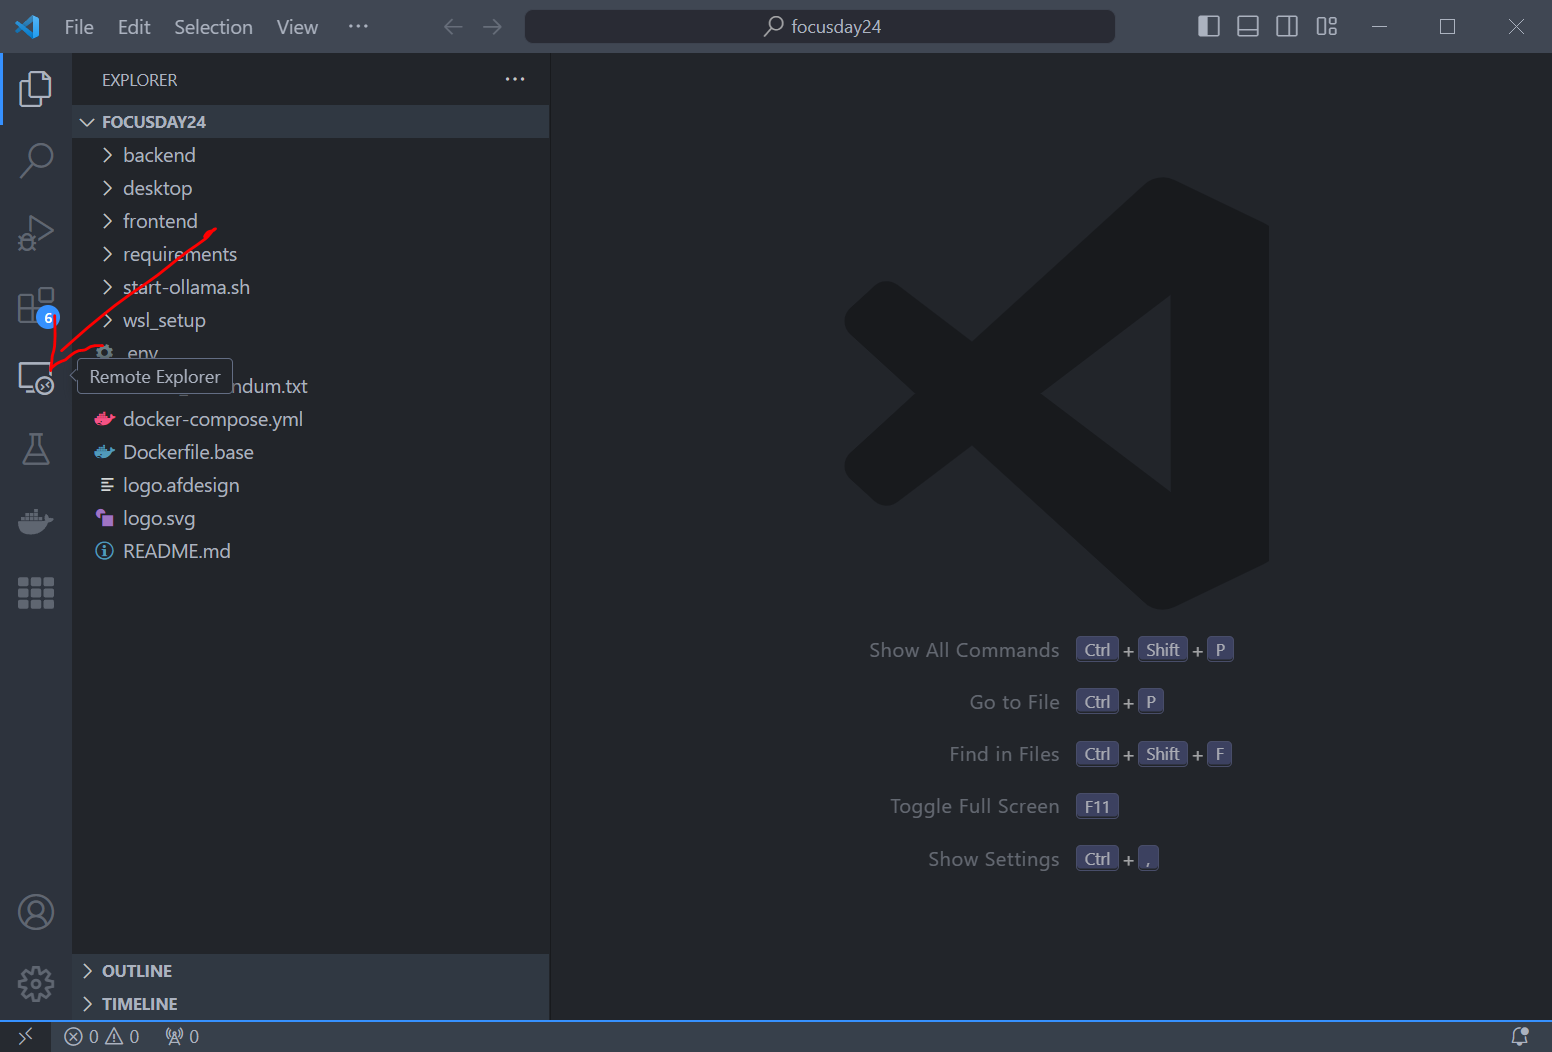
Task: Open the Edit menu
Action: tap(134, 27)
